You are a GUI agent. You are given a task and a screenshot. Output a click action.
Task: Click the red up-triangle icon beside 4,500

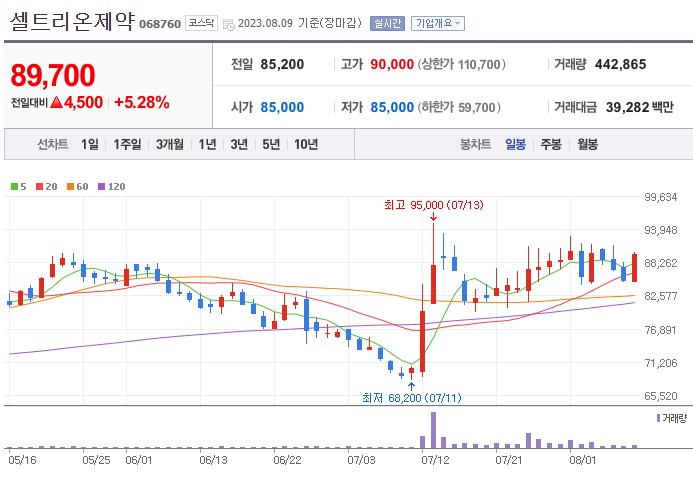pos(56,102)
